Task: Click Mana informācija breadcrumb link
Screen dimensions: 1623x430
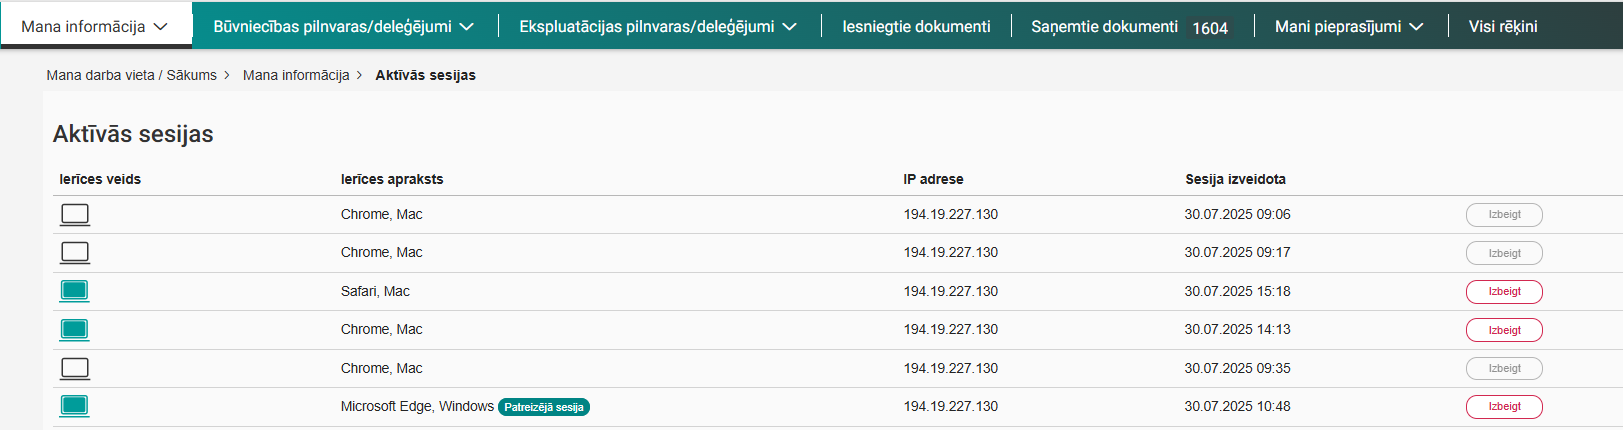Action: tap(296, 75)
